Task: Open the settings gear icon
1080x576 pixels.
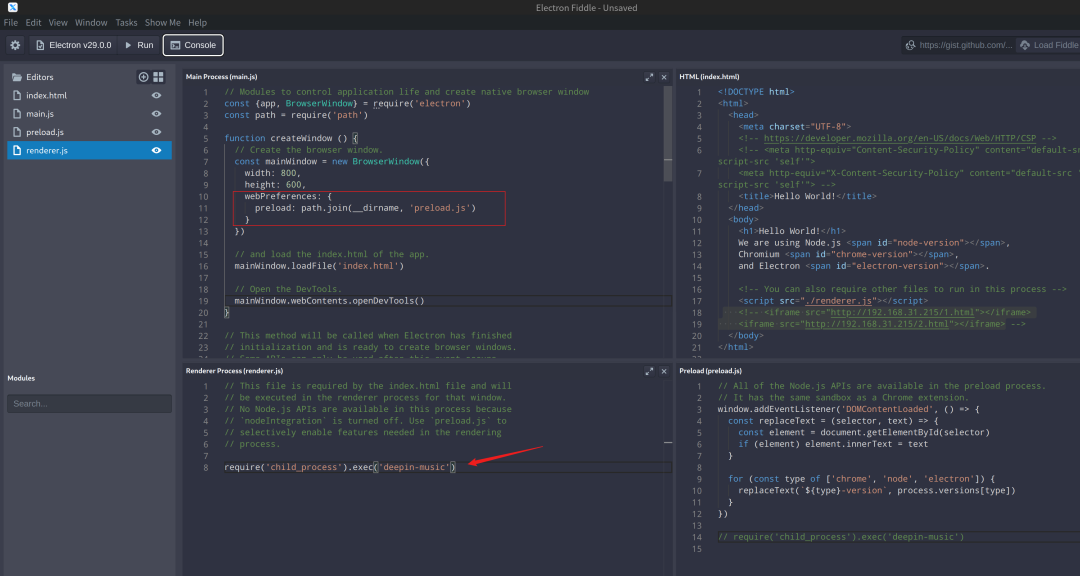Action: pyautogui.click(x=15, y=45)
